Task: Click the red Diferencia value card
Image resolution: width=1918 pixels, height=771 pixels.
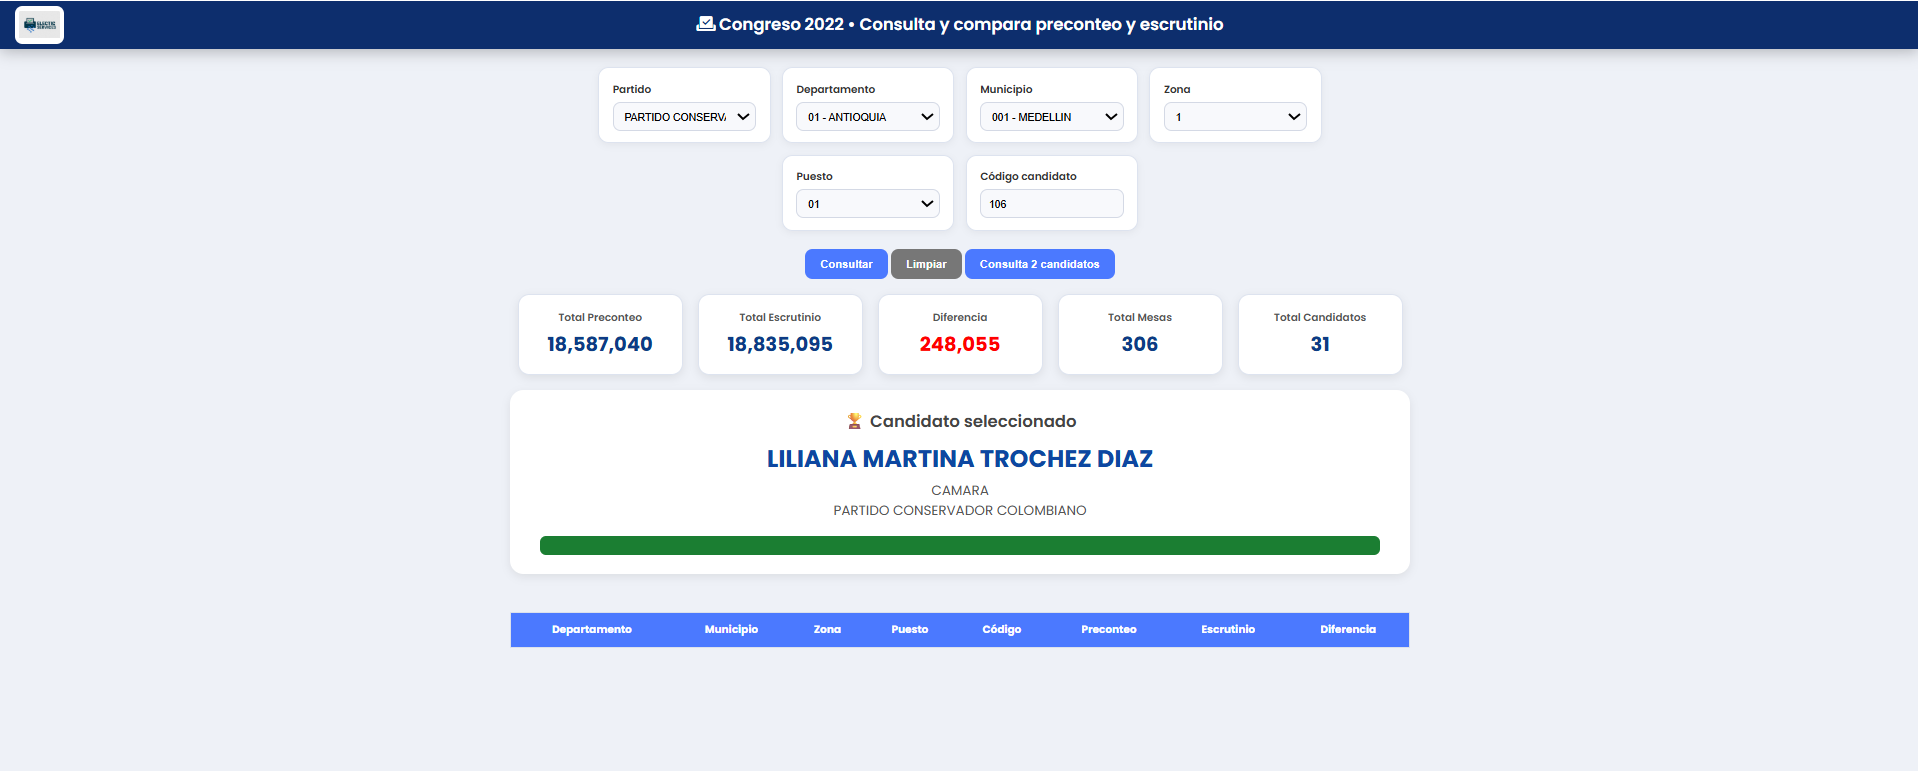Action: 960,334
